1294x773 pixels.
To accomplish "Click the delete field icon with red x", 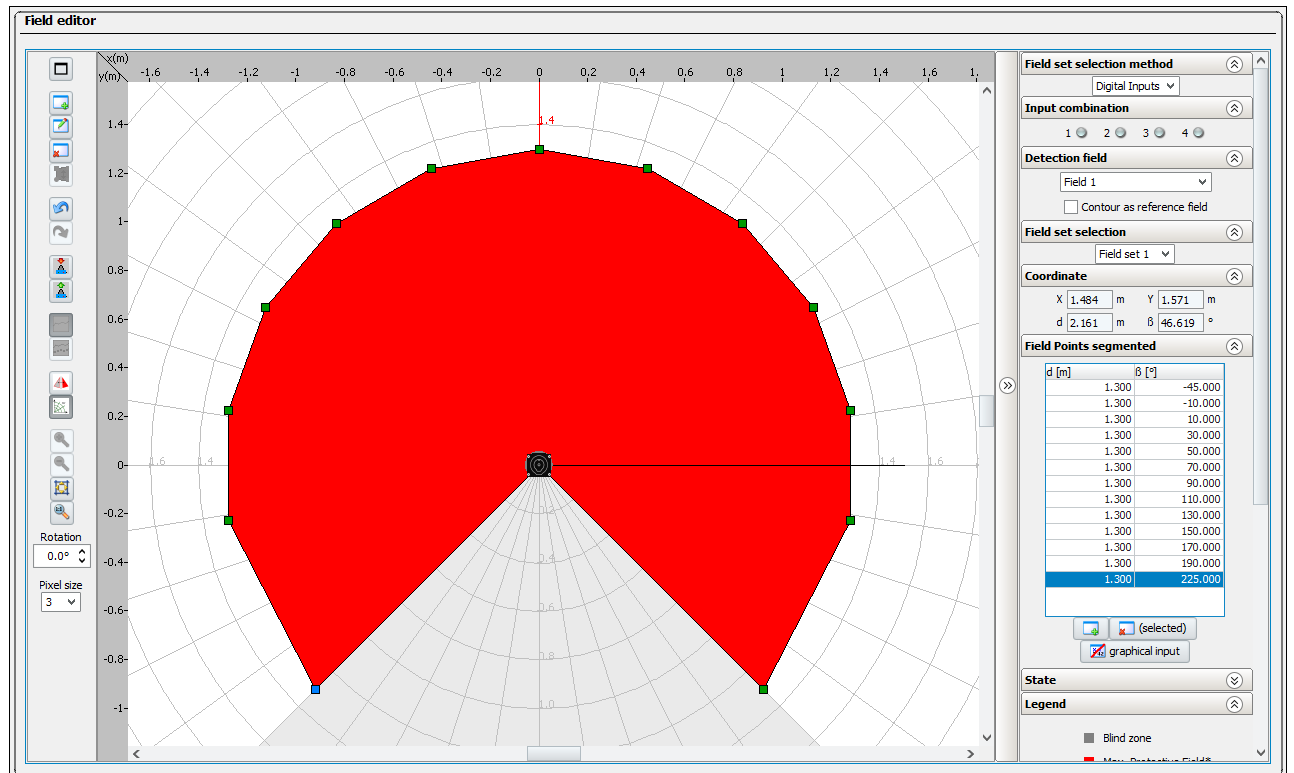I will pyautogui.click(x=61, y=150).
